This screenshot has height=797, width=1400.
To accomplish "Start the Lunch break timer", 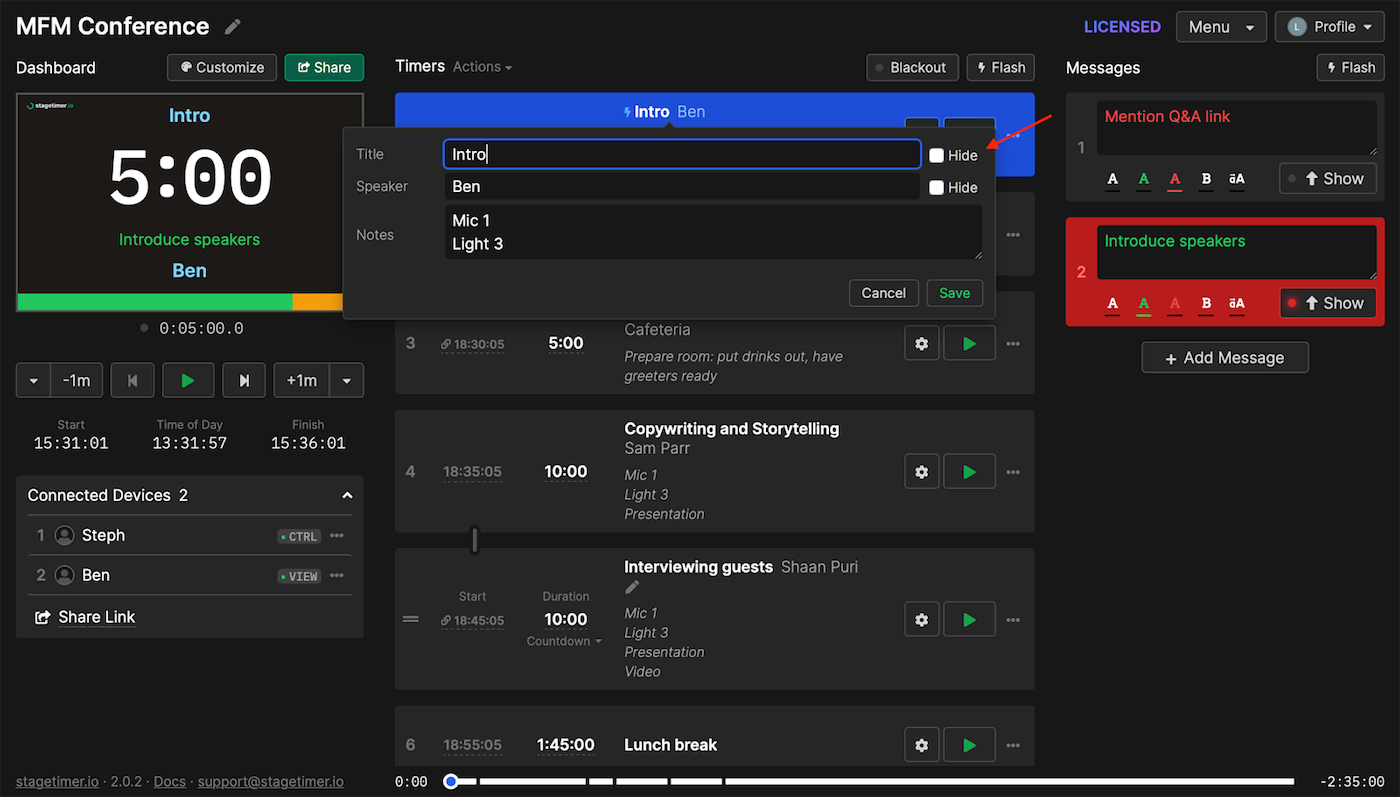I will [x=968, y=744].
